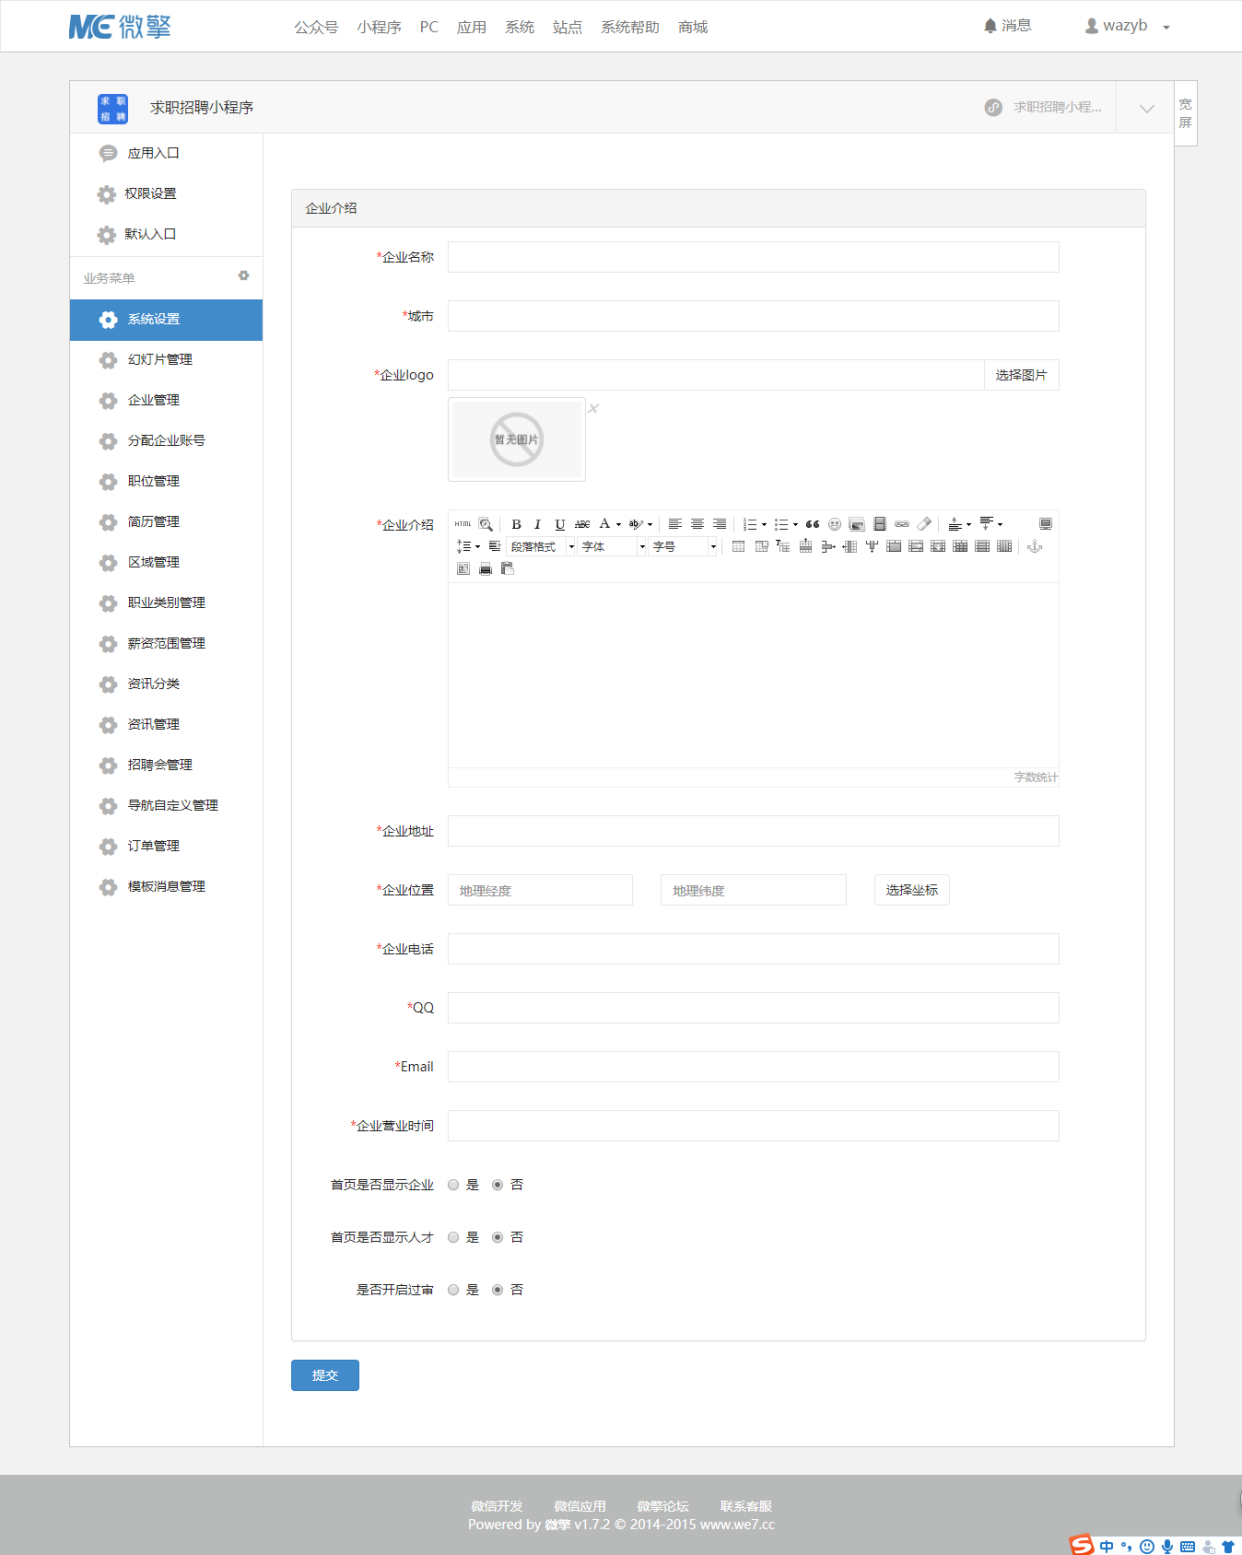Click the underline icon in the editor

click(560, 524)
